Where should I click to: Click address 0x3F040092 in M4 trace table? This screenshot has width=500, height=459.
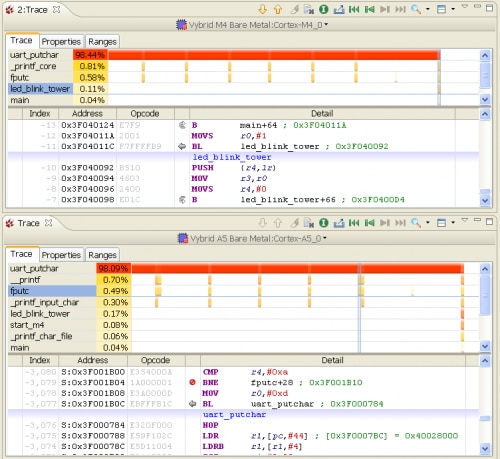pyautogui.click(x=87, y=168)
